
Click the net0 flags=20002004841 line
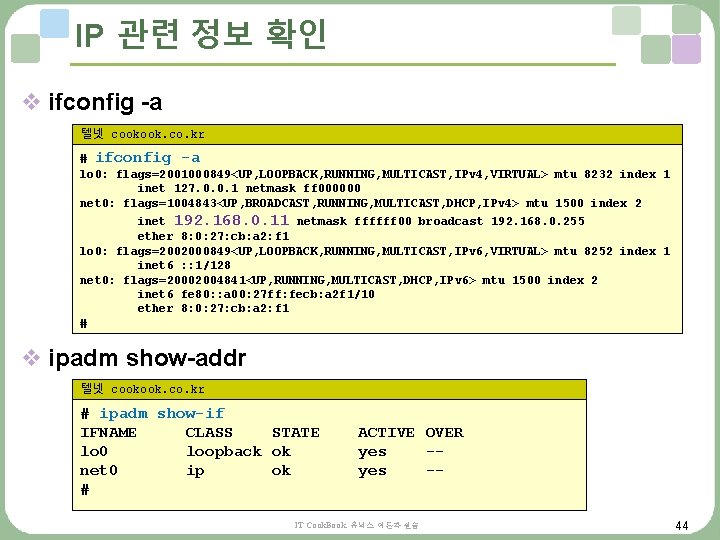(x=338, y=281)
